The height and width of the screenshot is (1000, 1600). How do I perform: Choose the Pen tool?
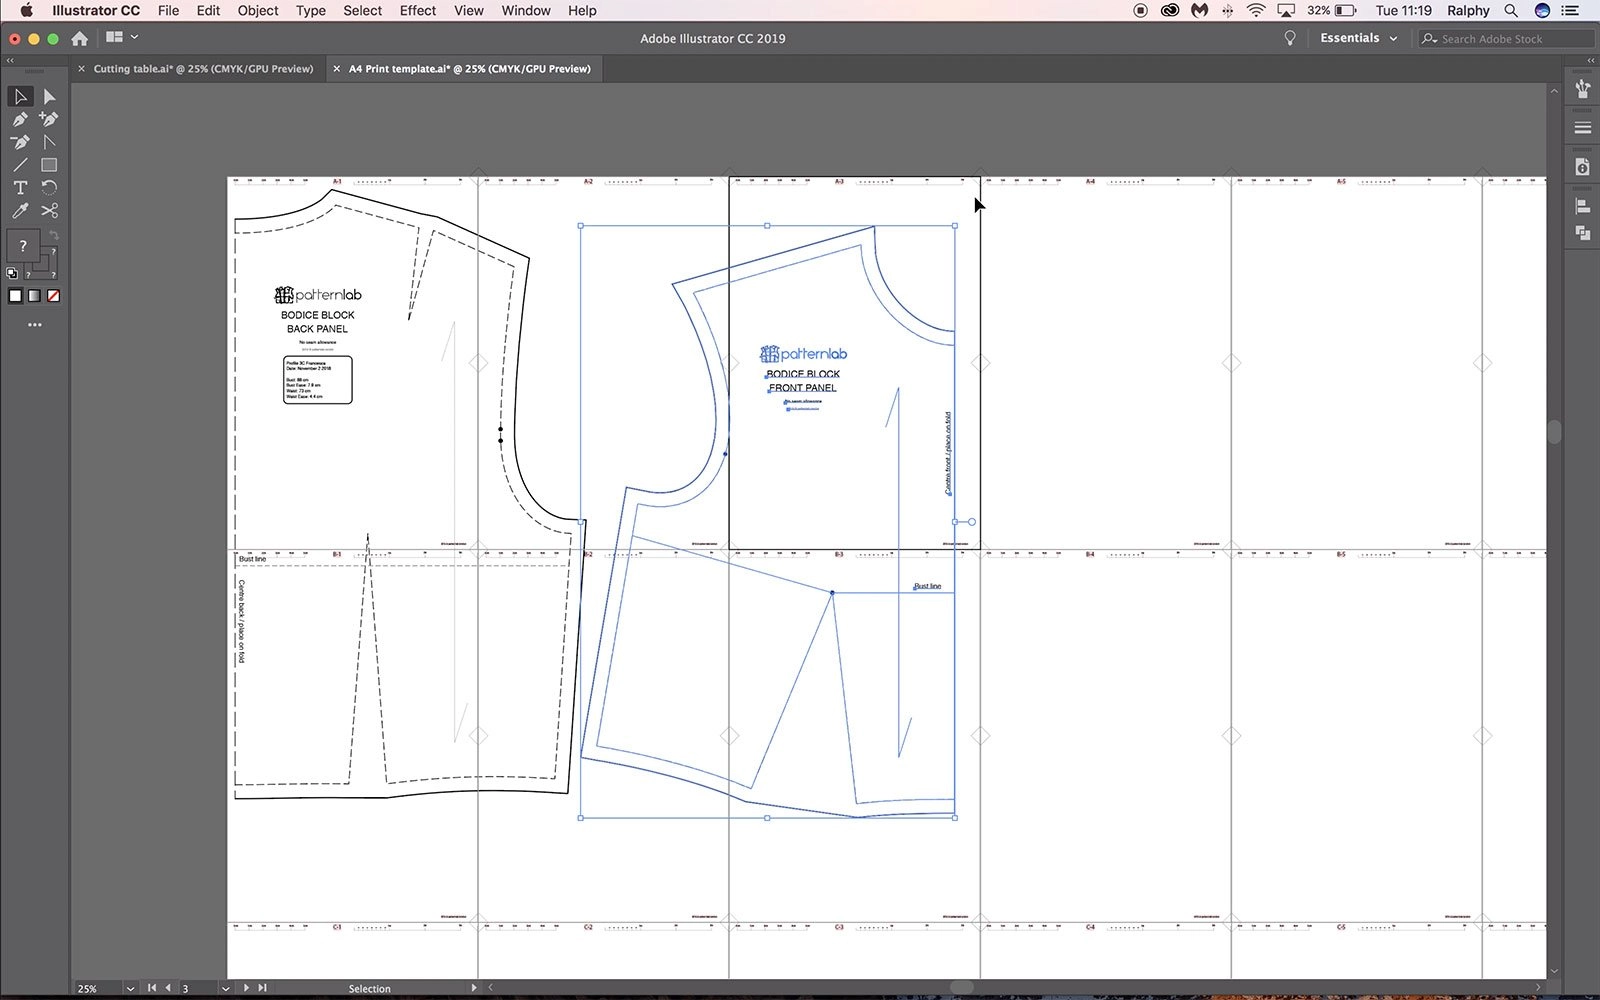(20, 119)
